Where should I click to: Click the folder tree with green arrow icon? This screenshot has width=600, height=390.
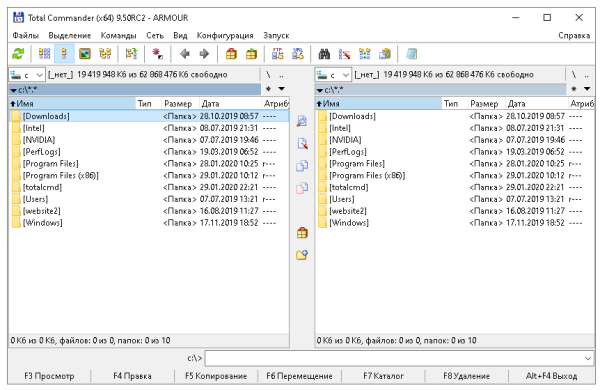point(131,54)
